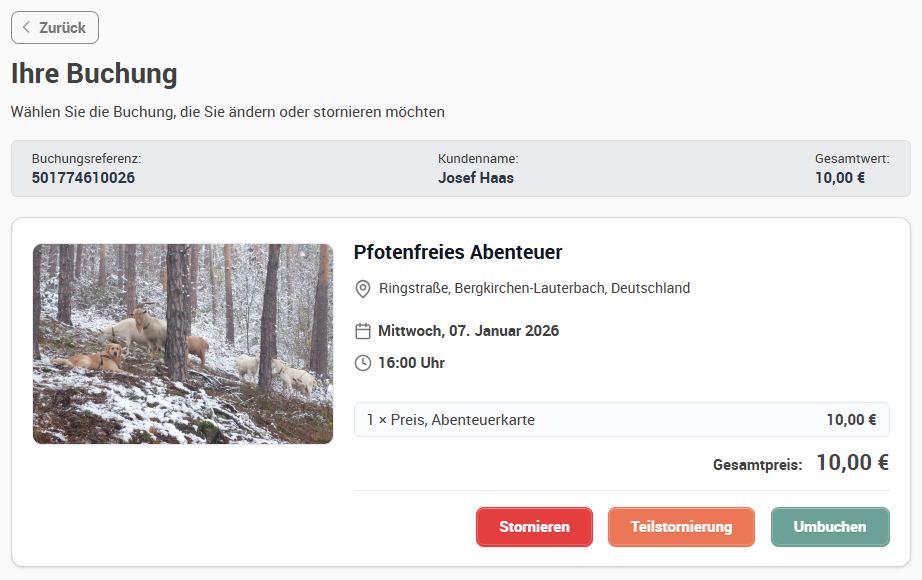
Task: Click the date Mittwoch, 07. Januar 2026
Action: point(468,331)
